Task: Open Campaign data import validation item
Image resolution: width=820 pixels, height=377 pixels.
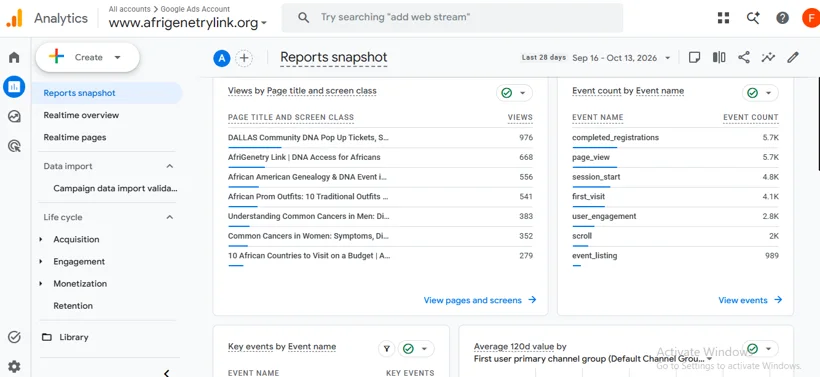Action: [115, 188]
